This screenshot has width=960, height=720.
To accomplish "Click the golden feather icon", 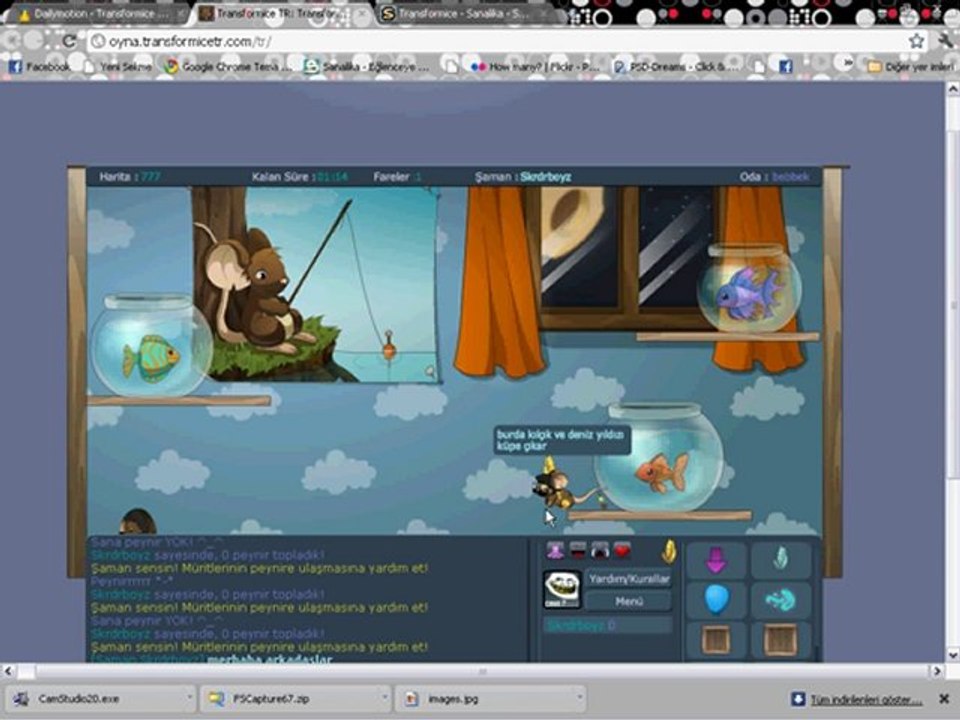I will [x=669, y=552].
